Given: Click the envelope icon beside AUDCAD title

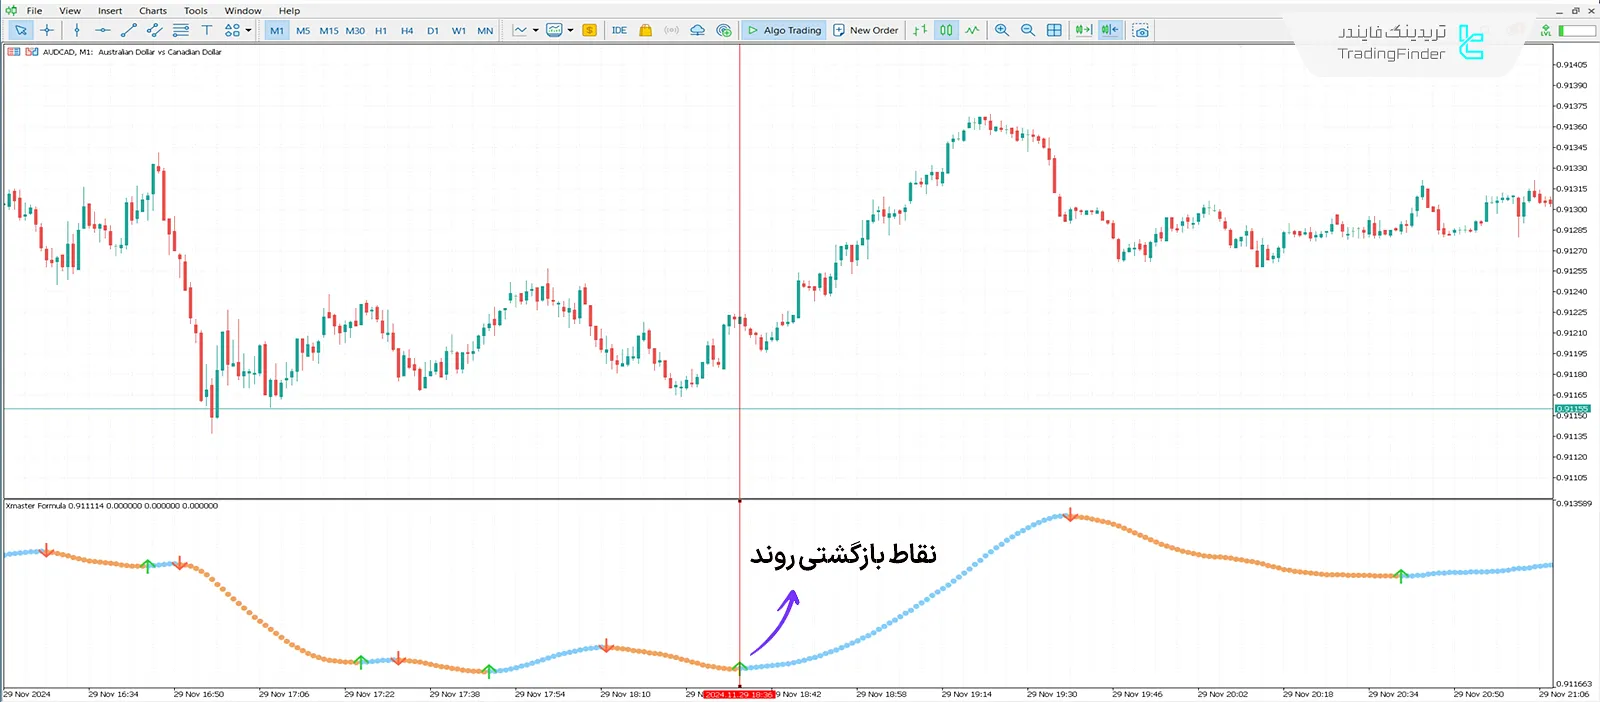Looking at the screenshot, I should 32,52.
